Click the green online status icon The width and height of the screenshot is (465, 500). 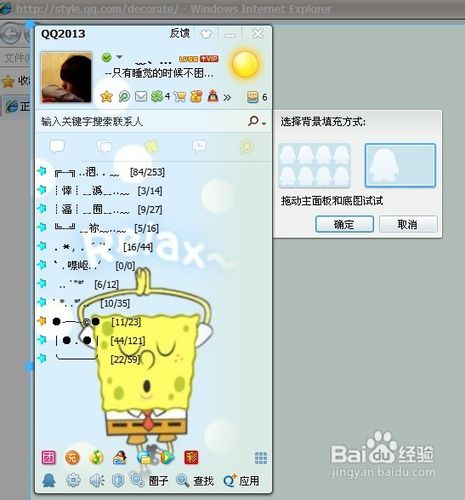(107, 57)
